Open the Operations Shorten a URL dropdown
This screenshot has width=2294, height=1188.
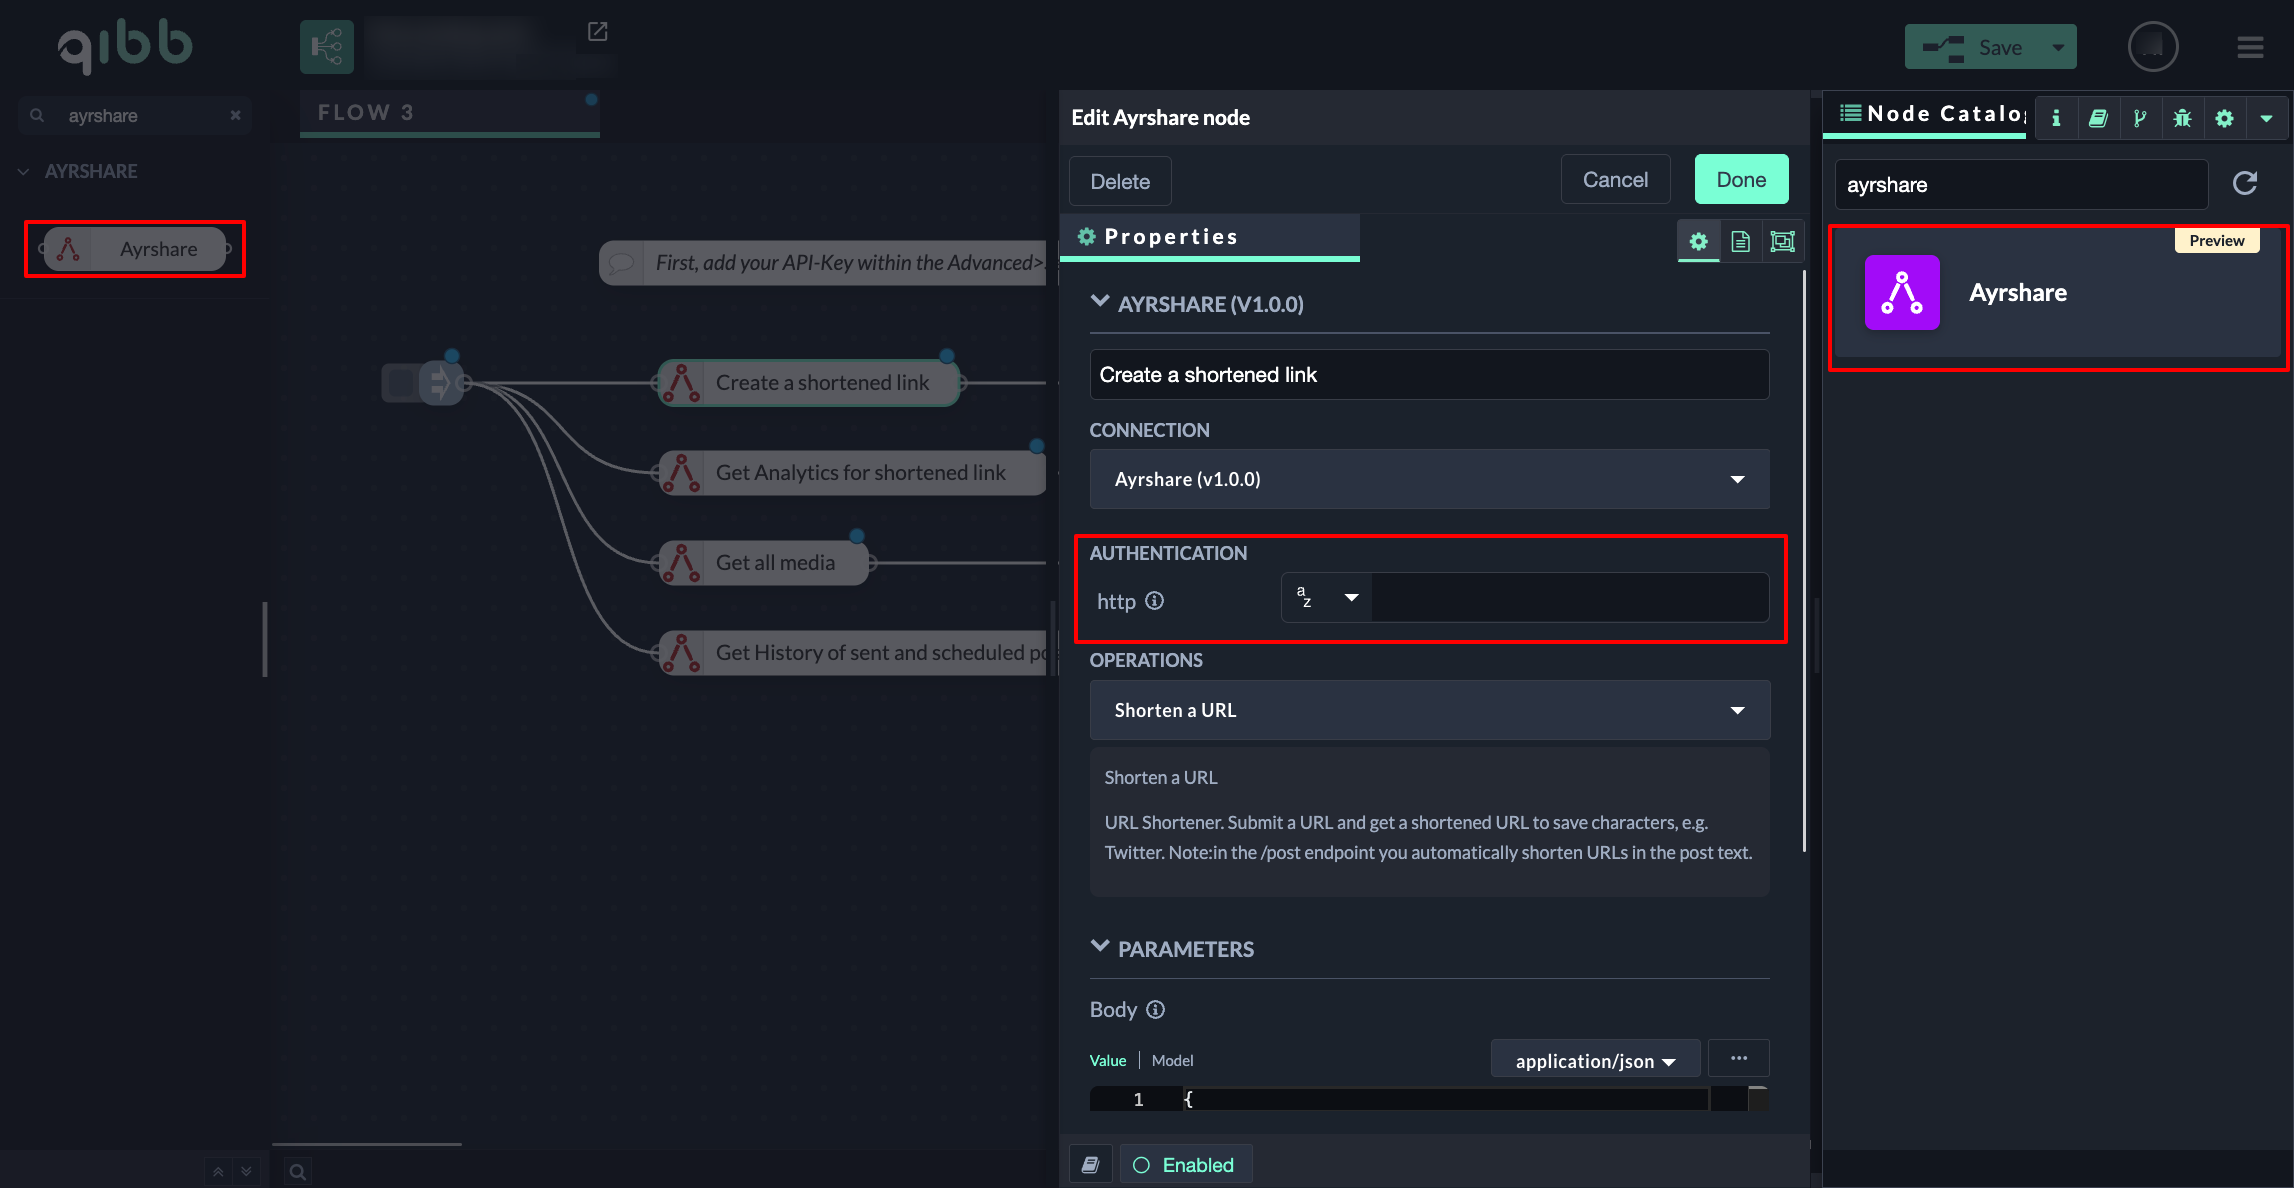point(1429,710)
